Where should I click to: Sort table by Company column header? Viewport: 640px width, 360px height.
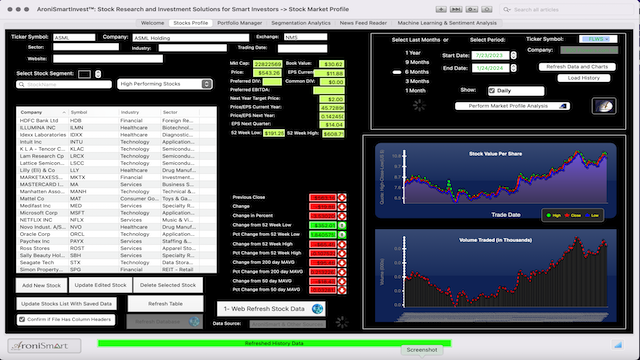[42, 112]
